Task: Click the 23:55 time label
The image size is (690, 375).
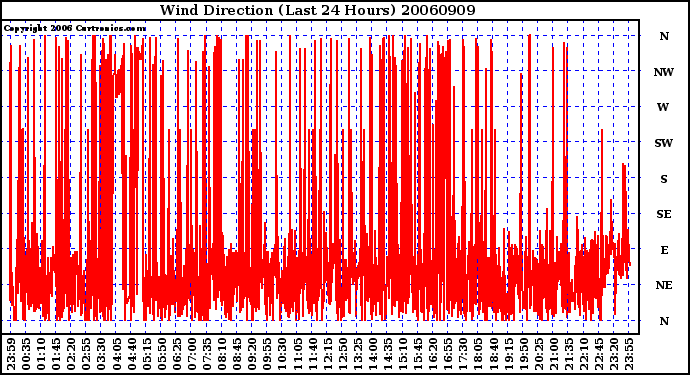Action: click(x=629, y=354)
